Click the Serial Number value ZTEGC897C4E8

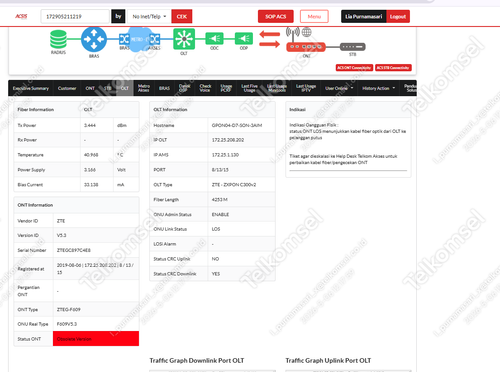tap(74, 250)
